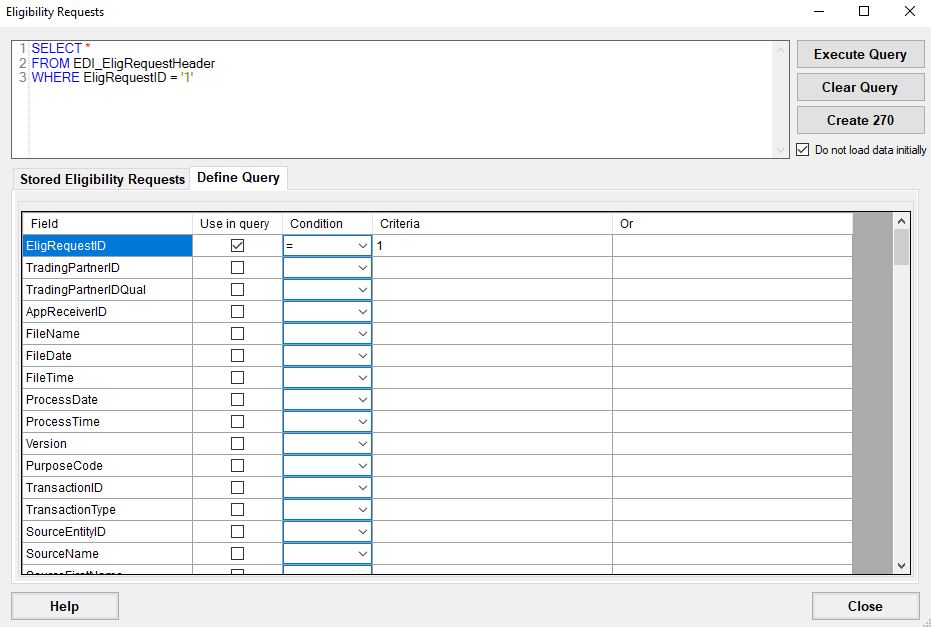Click the Criteria column header
This screenshot has height=627, width=931.
coord(492,224)
